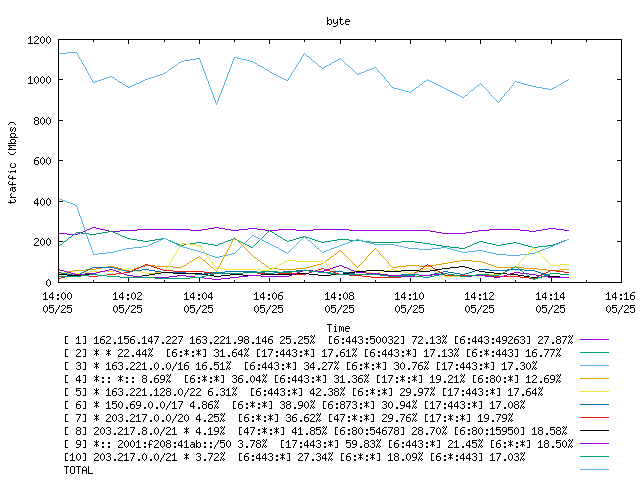Click the y-axis value 800

point(42,121)
